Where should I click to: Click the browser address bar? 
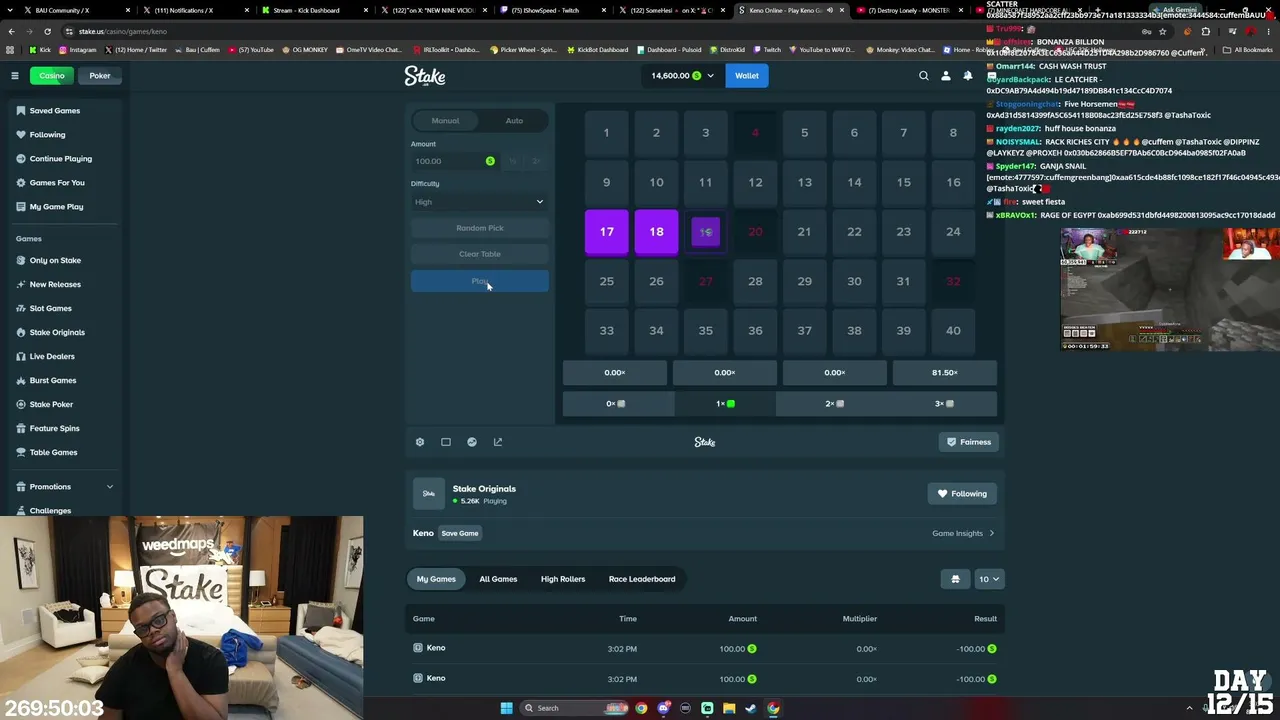pos(600,31)
